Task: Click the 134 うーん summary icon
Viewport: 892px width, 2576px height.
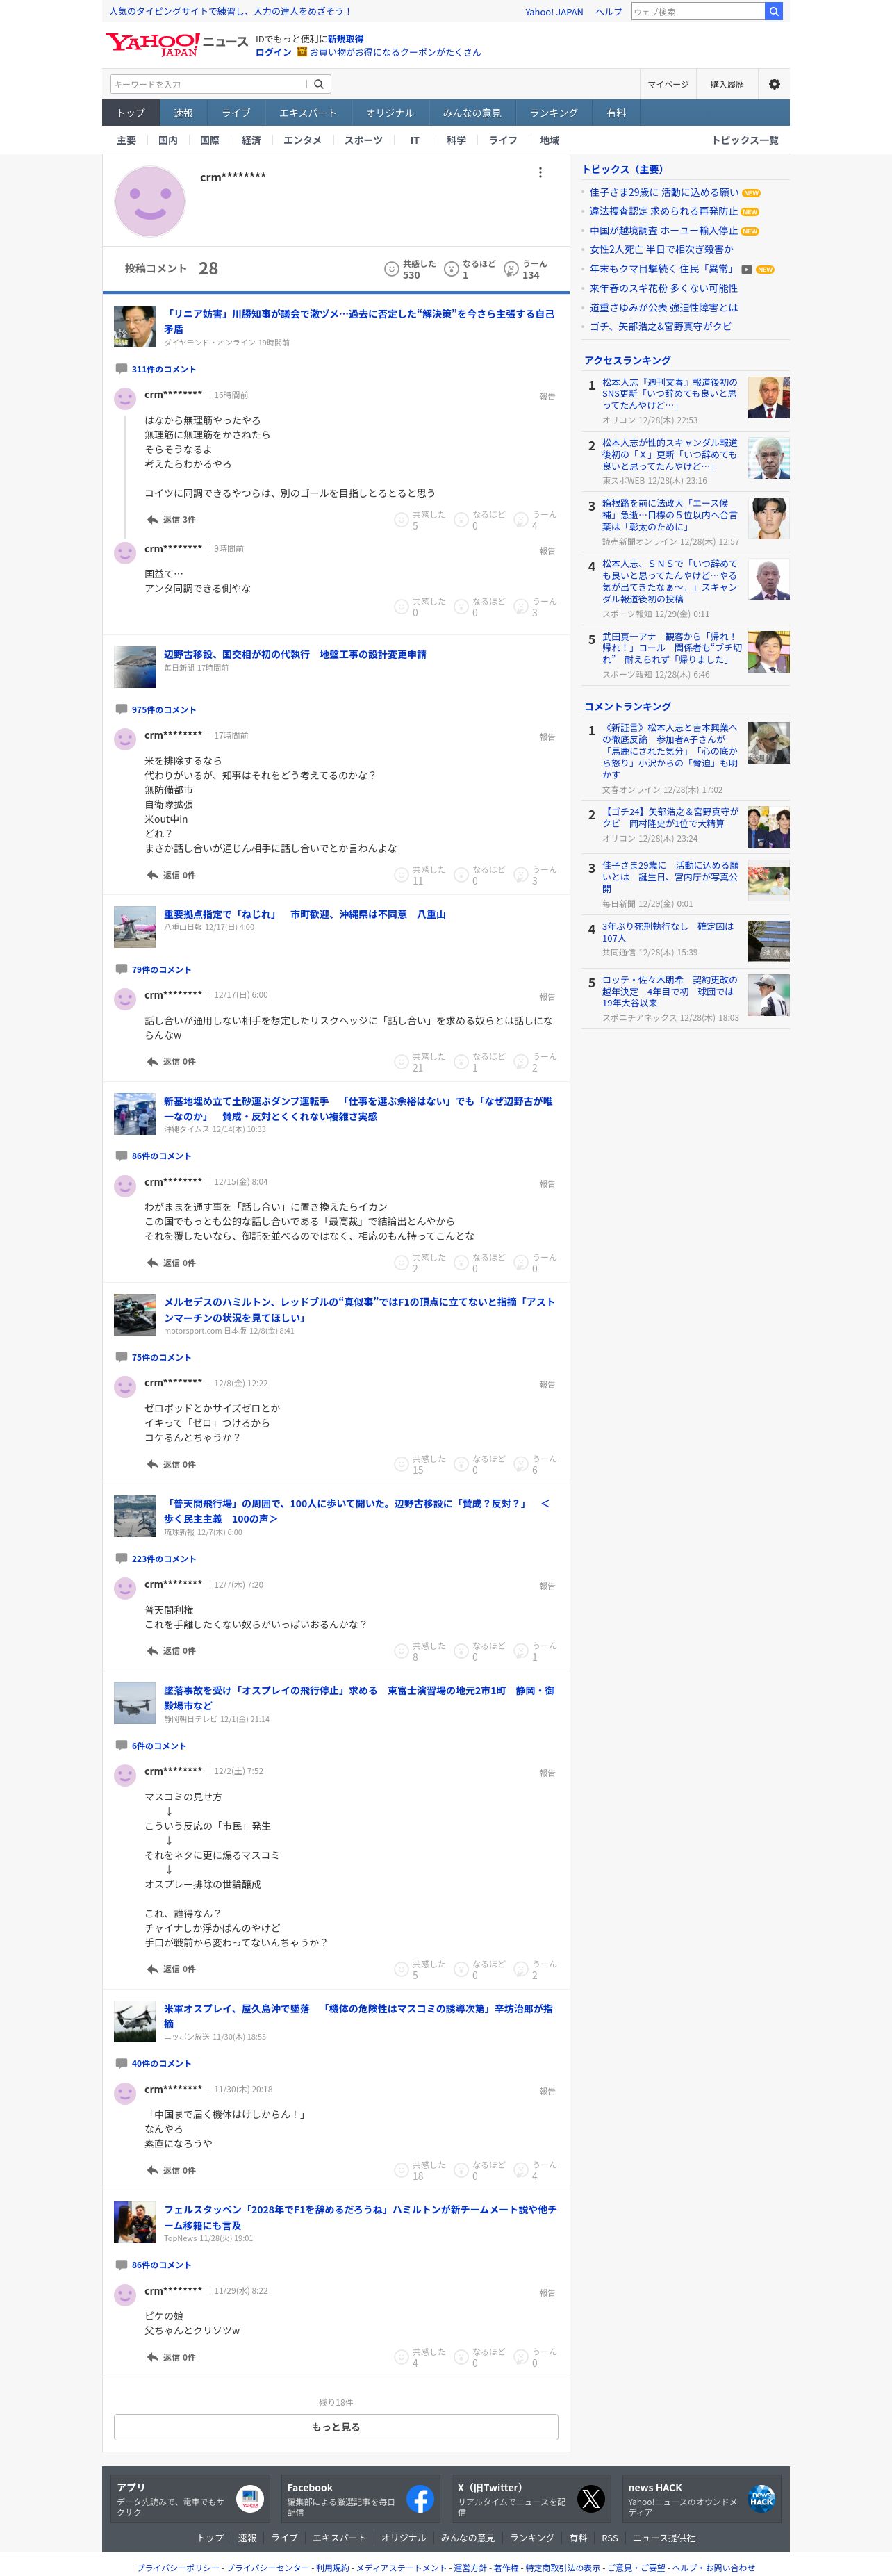Action: pos(511,269)
